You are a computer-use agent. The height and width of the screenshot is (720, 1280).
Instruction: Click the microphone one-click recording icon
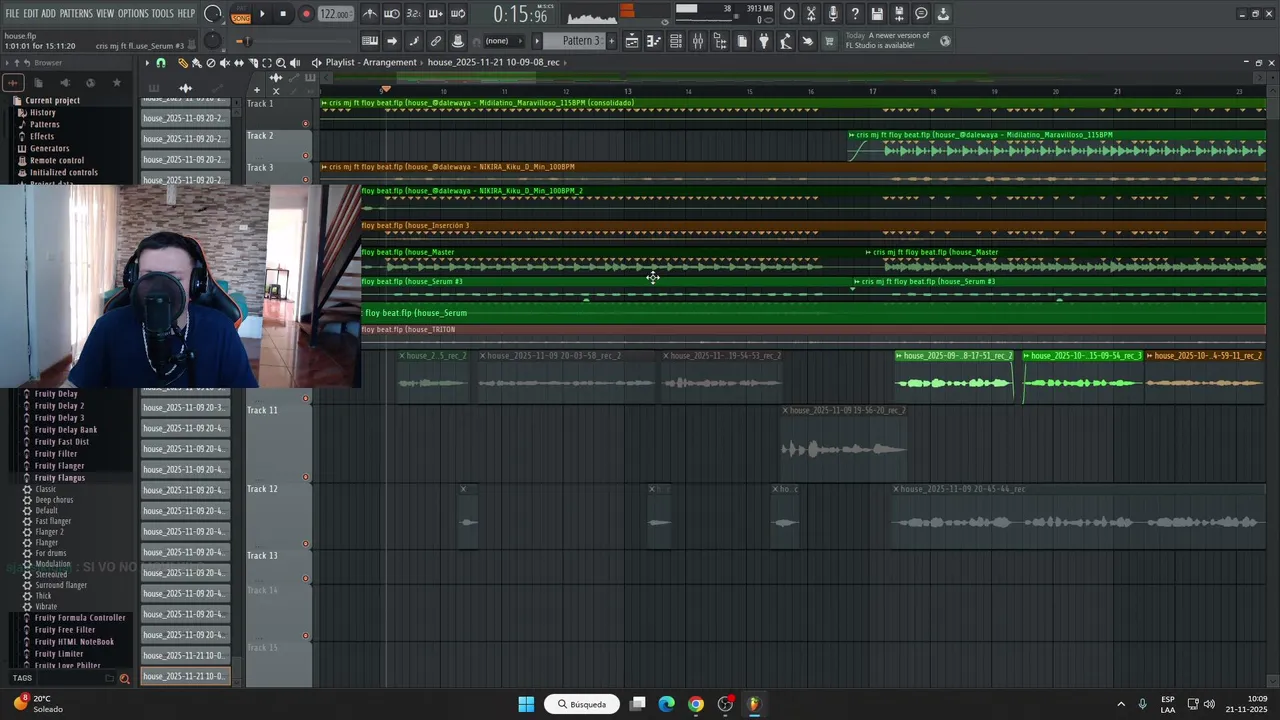[833, 14]
